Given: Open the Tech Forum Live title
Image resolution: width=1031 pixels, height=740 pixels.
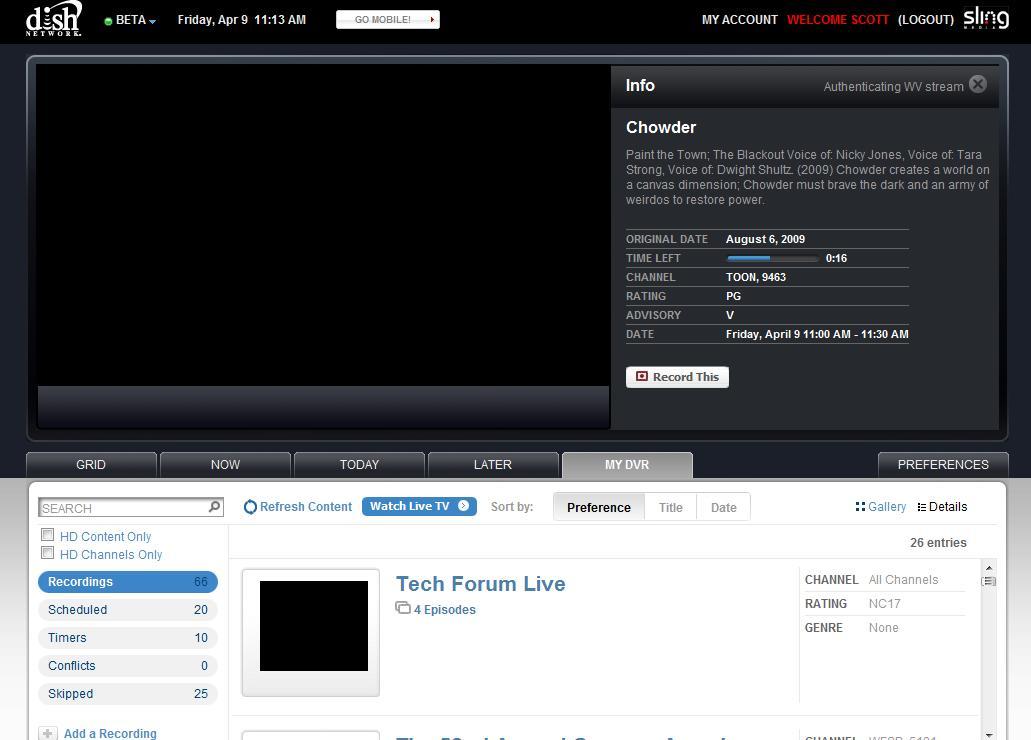Looking at the screenshot, I should pyautogui.click(x=481, y=584).
